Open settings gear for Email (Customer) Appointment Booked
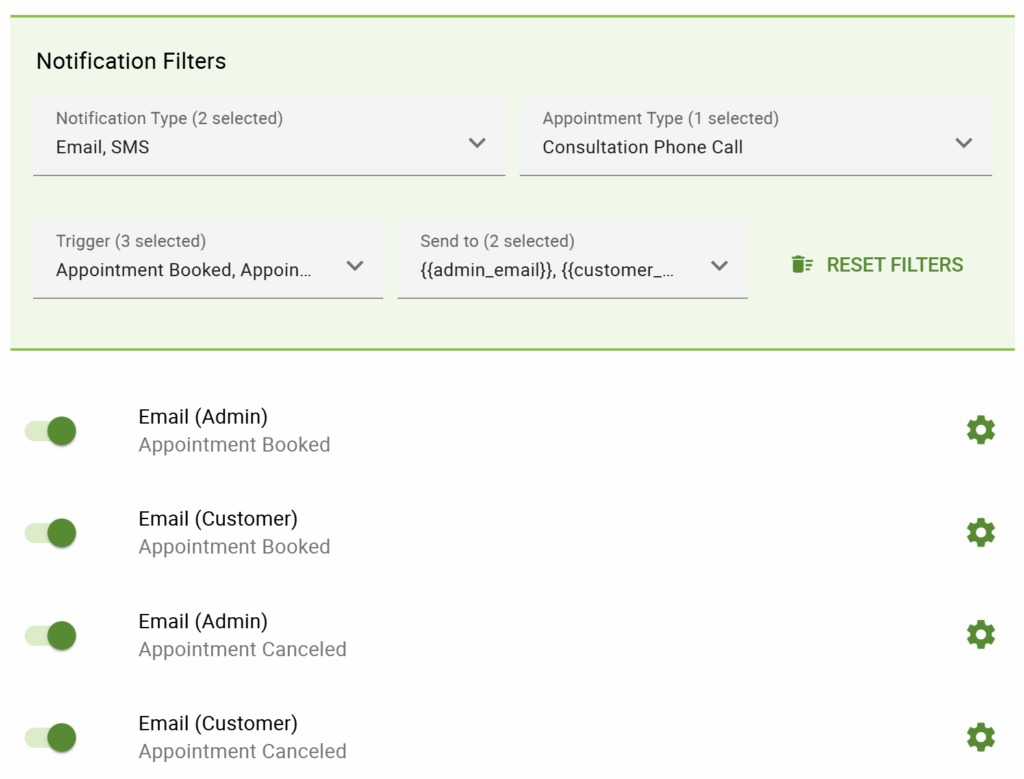This screenshot has height=779, width=1024. 980,531
